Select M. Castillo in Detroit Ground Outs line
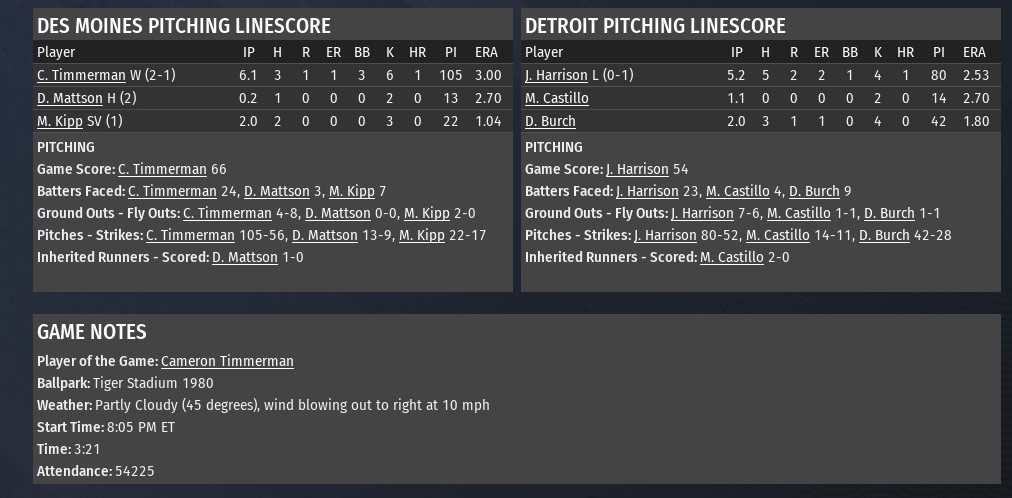 pyautogui.click(x=800, y=213)
